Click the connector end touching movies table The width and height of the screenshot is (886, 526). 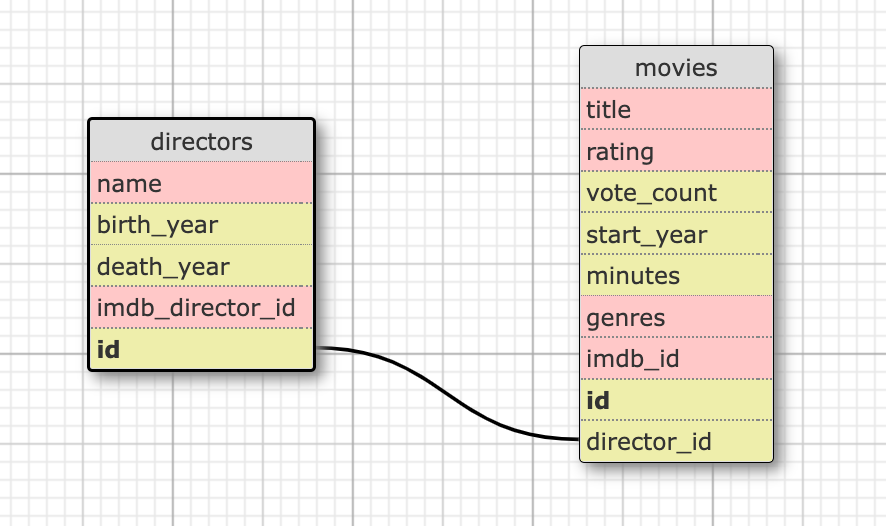pyautogui.click(x=573, y=439)
